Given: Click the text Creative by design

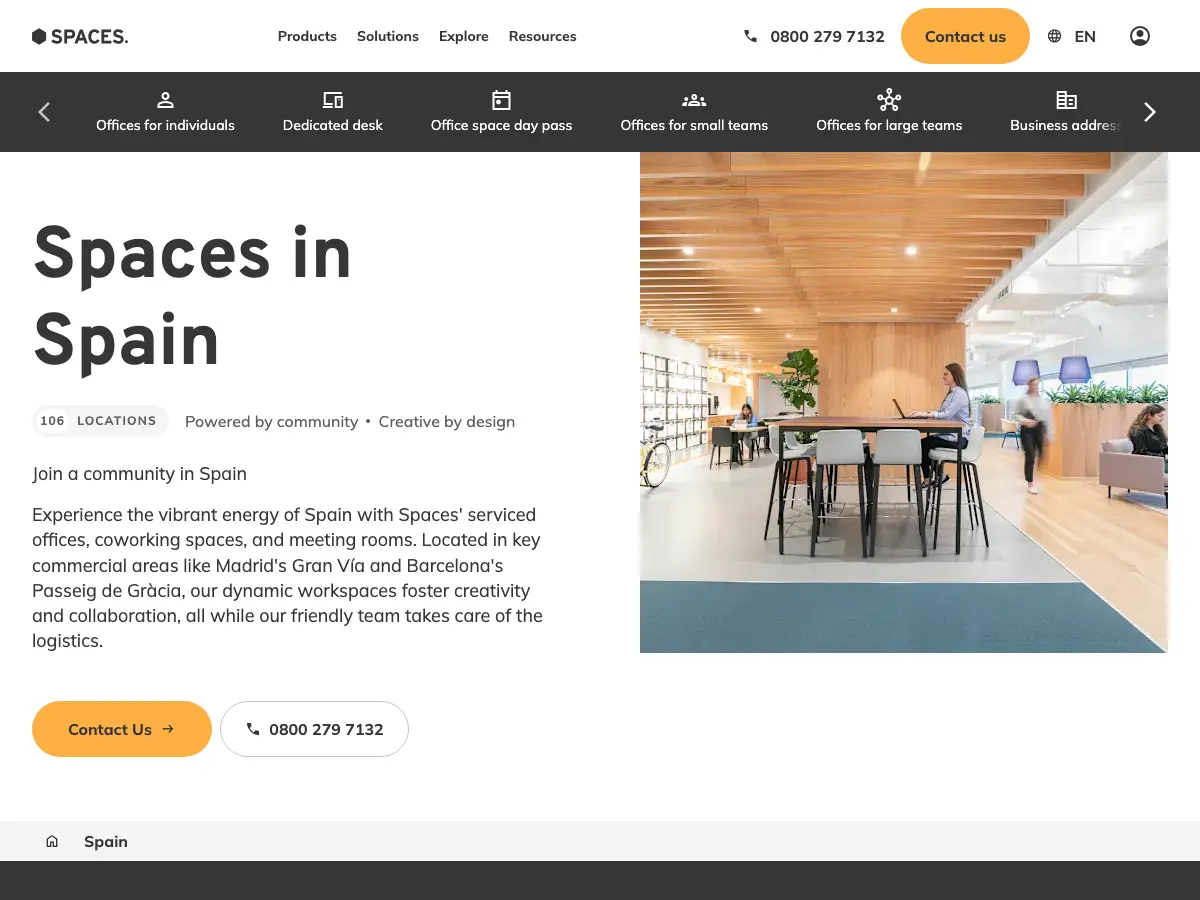Looking at the screenshot, I should point(447,422).
